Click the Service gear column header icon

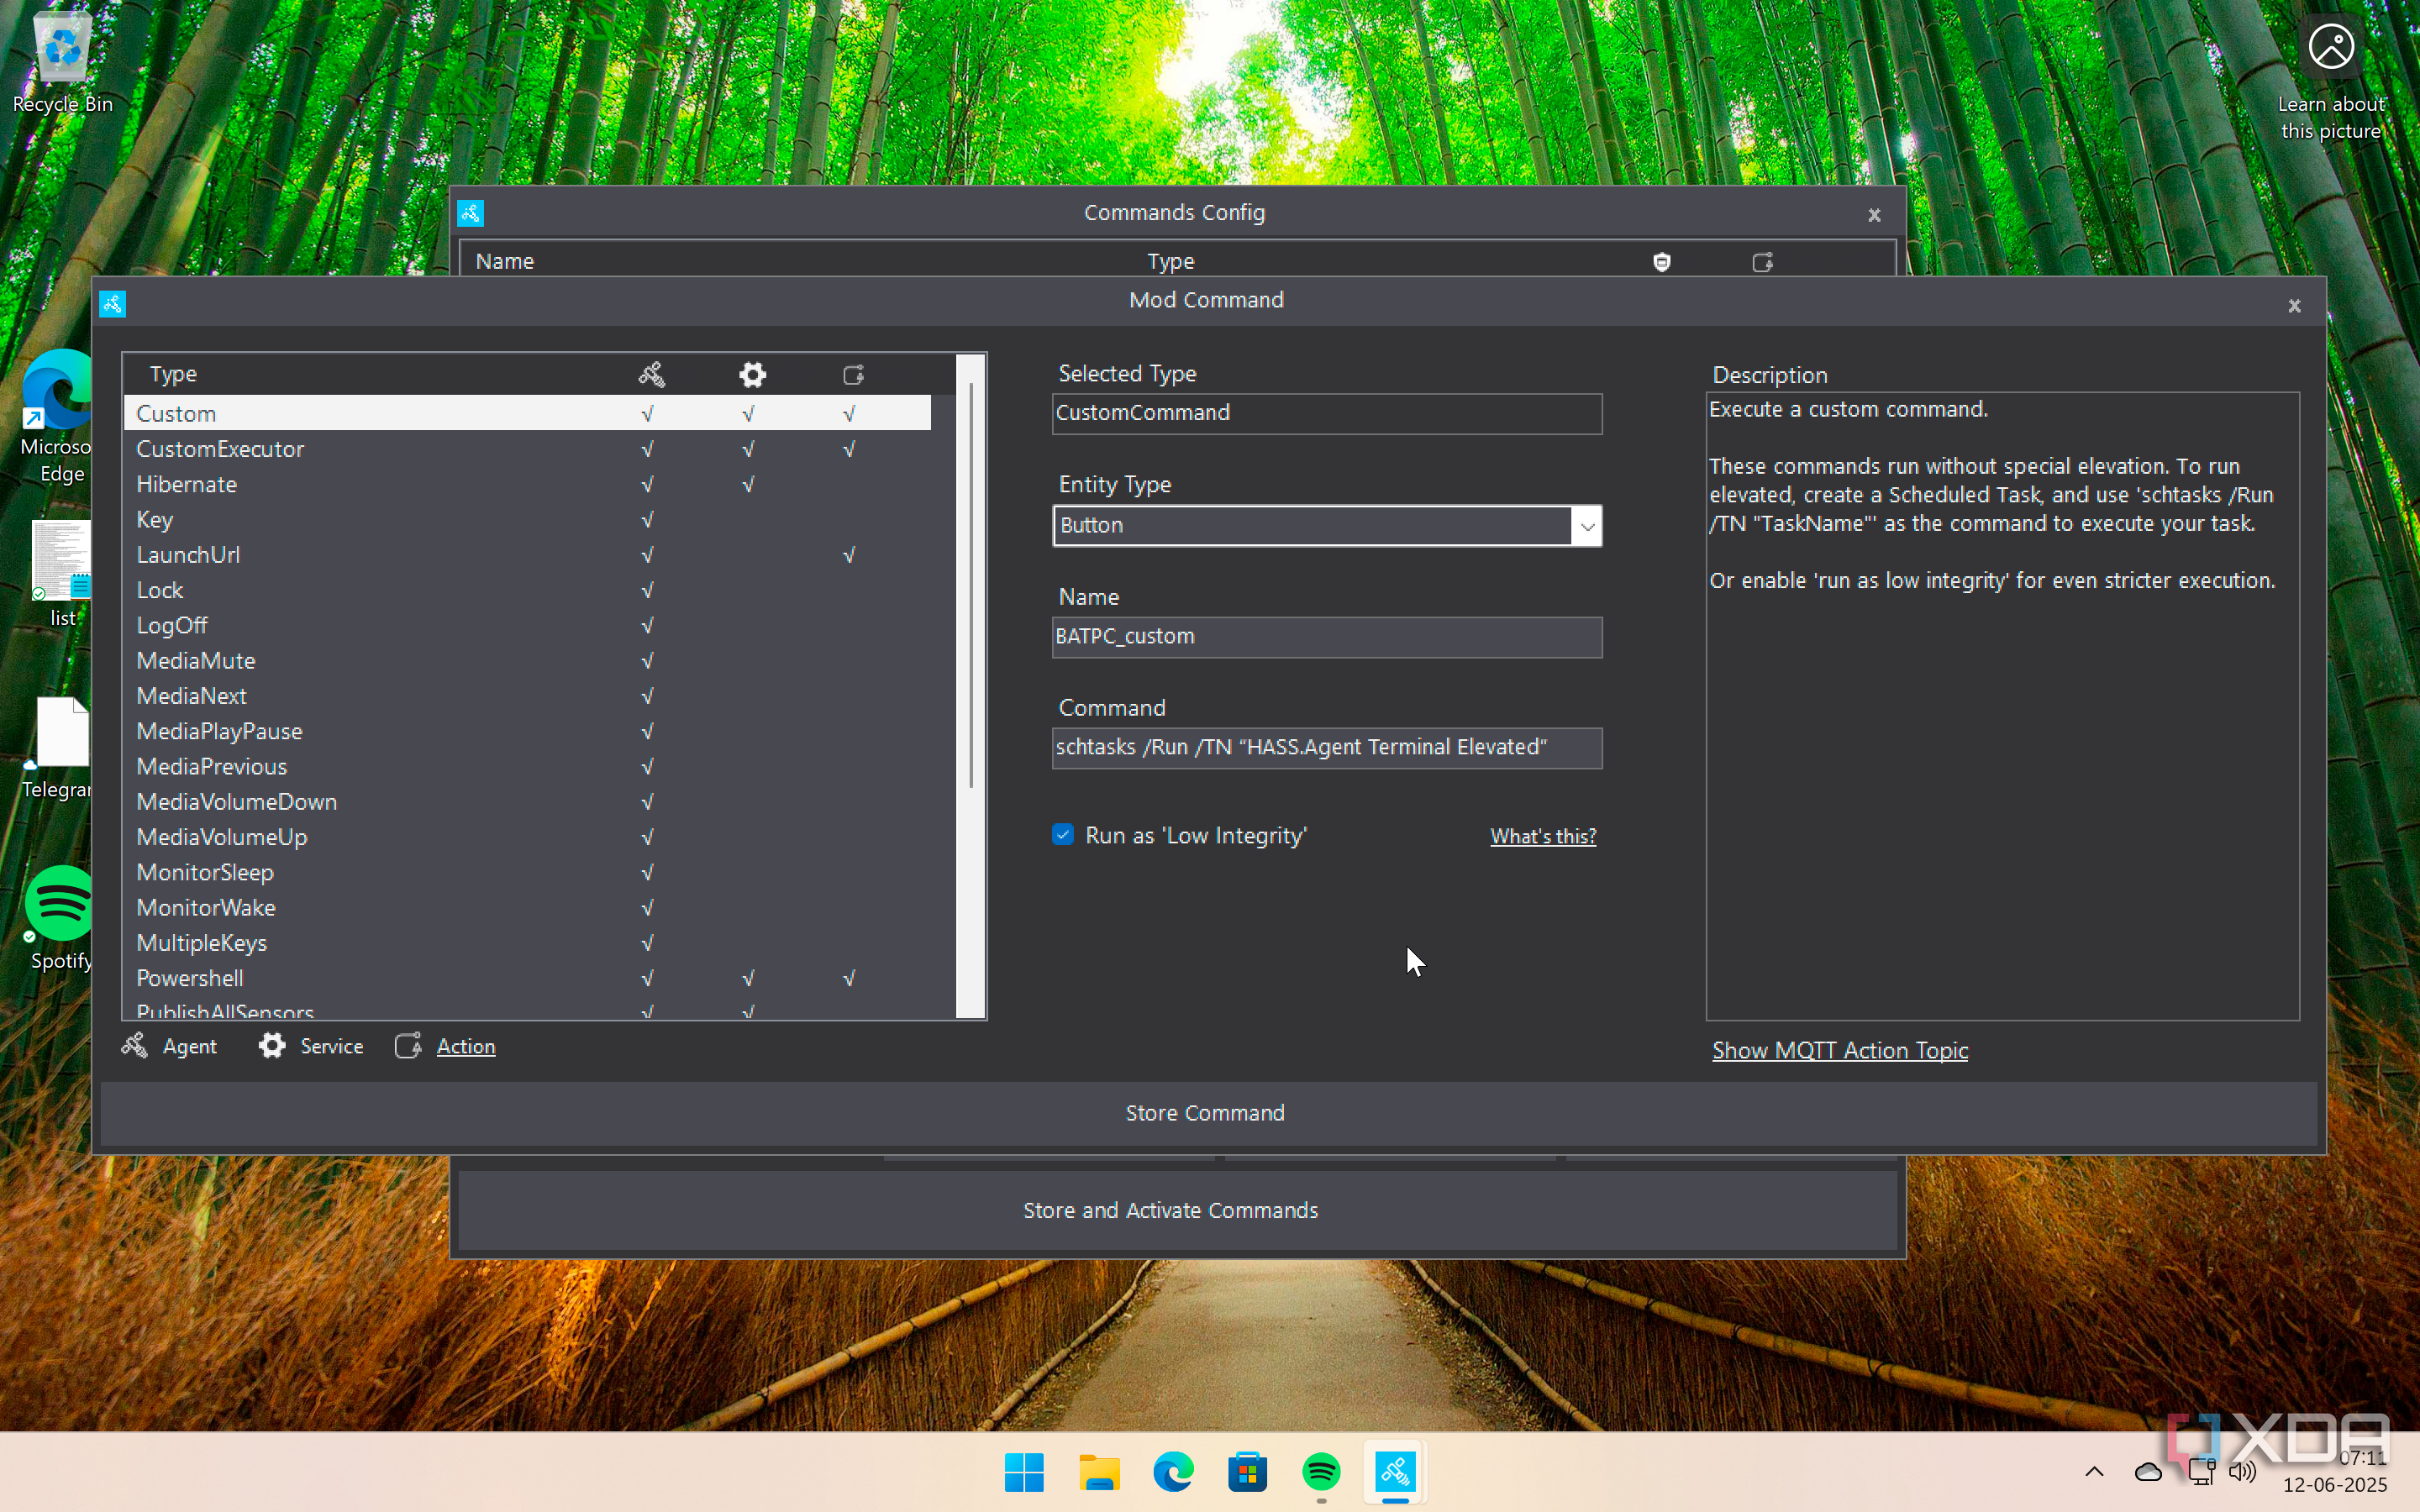(752, 374)
